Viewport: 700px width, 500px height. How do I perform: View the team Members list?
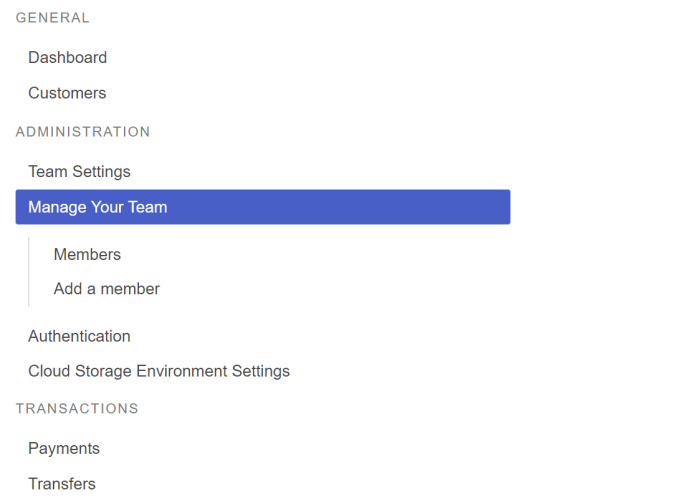tap(87, 255)
